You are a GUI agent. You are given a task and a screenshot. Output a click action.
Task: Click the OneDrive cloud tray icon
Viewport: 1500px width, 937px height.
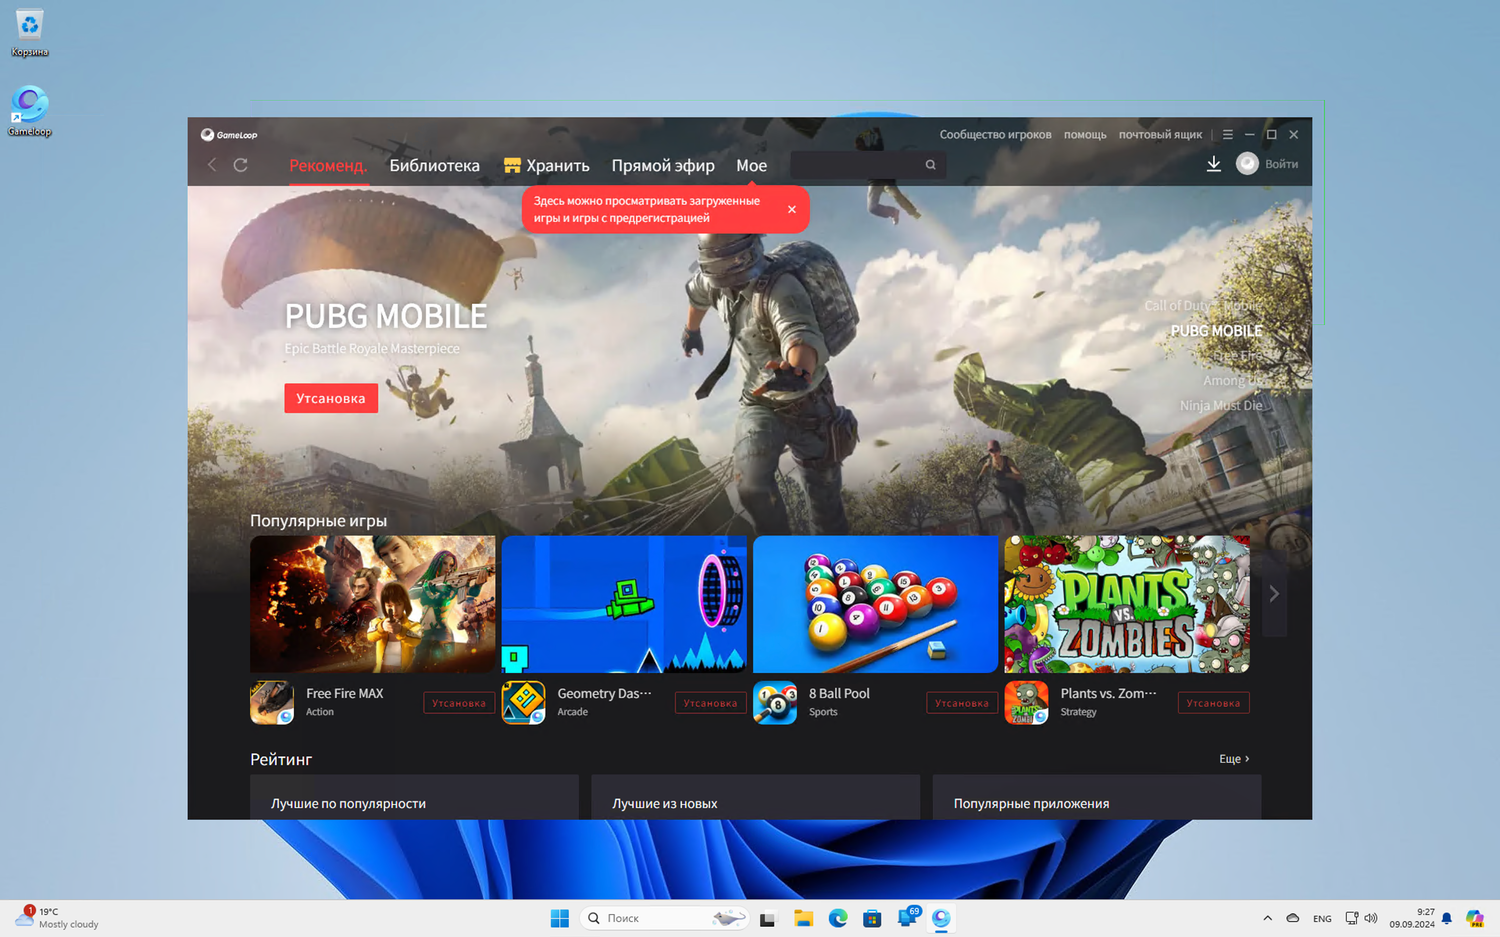tap(1293, 918)
